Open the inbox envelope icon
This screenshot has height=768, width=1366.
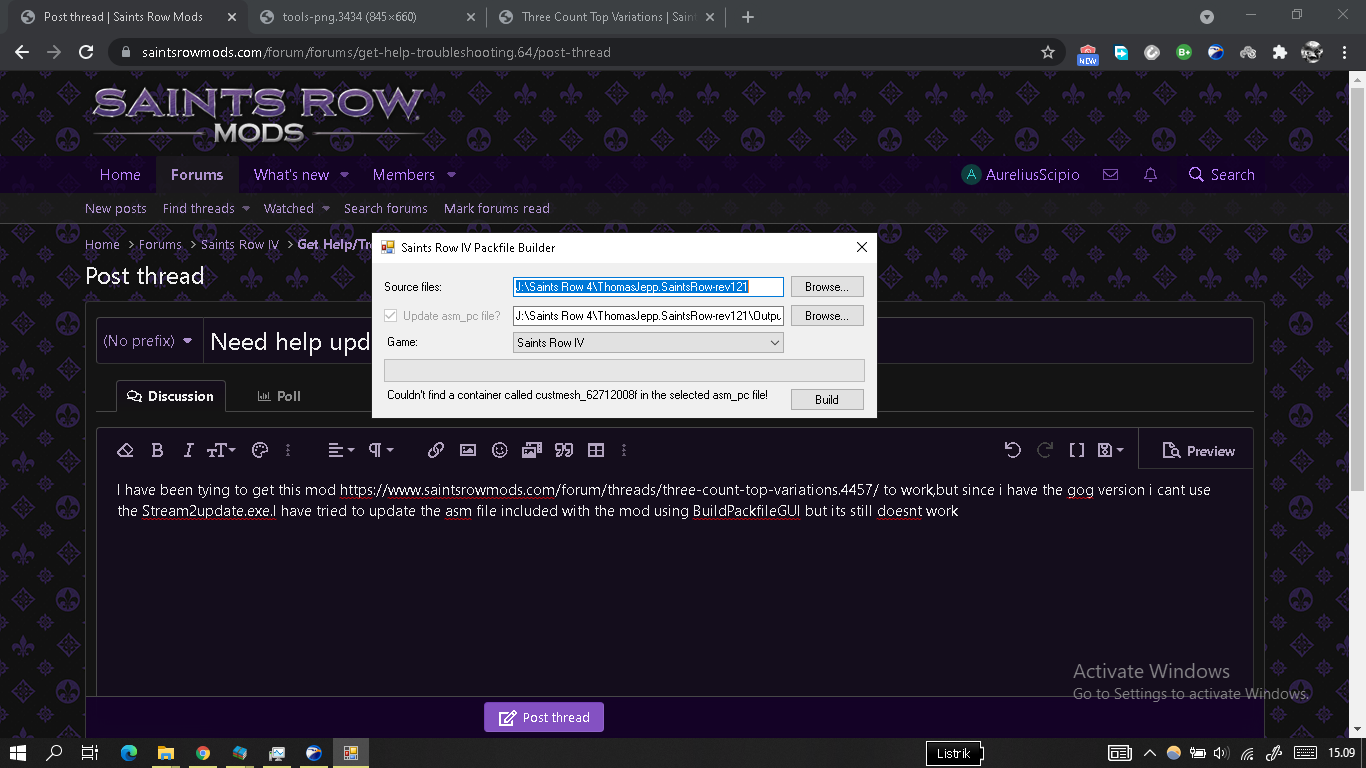(x=1110, y=175)
